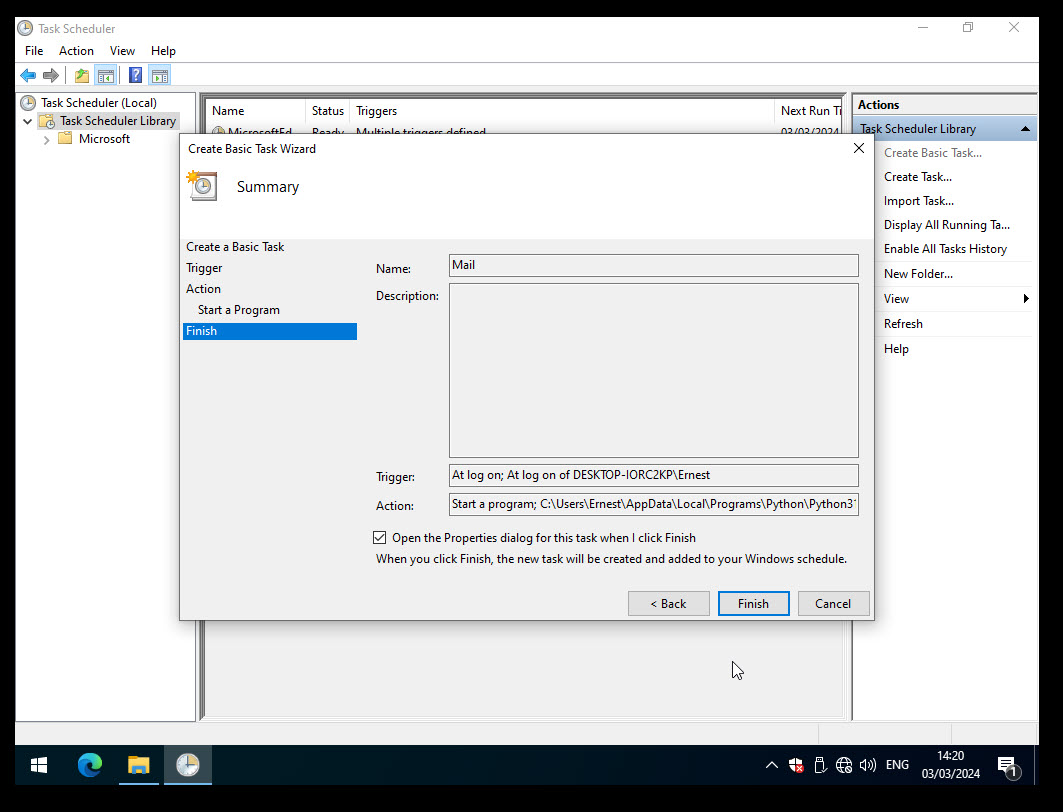
Task: Open the View menu in menu bar
Action: [122, 51]
